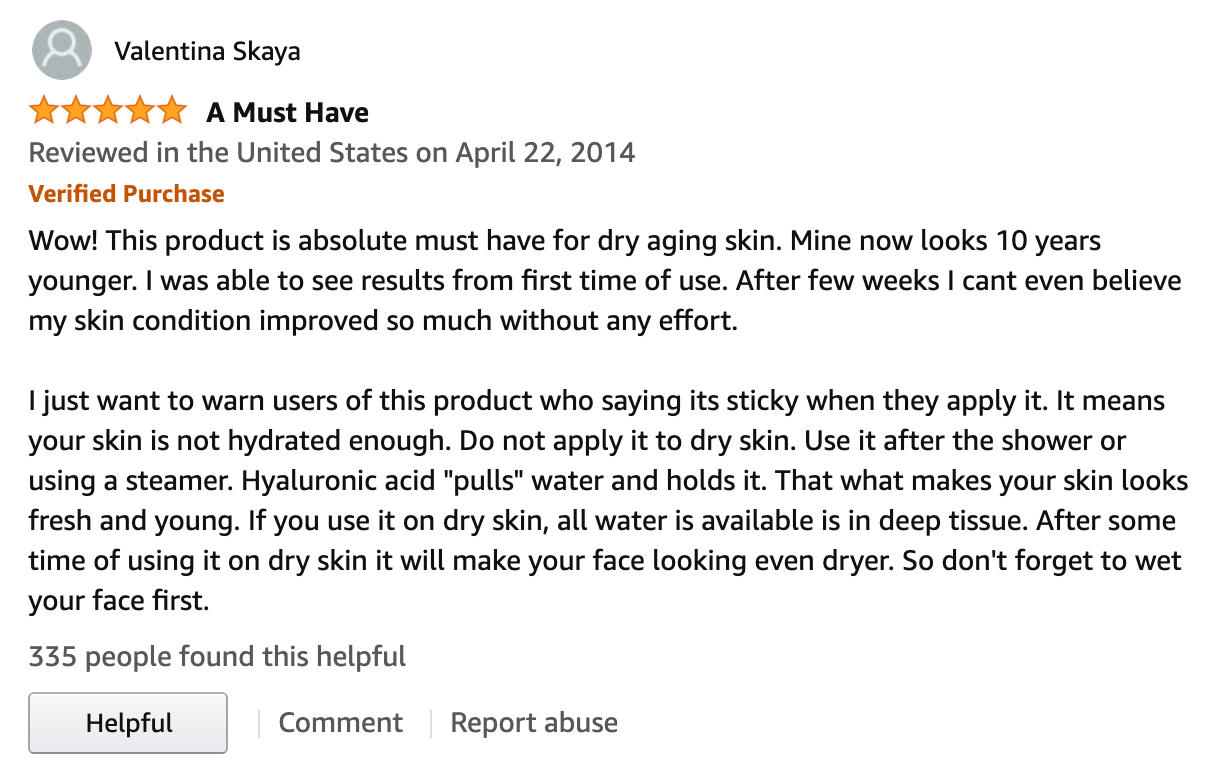
Task: Click the review date "April 22, 2014"
Action: click(545, 153)
